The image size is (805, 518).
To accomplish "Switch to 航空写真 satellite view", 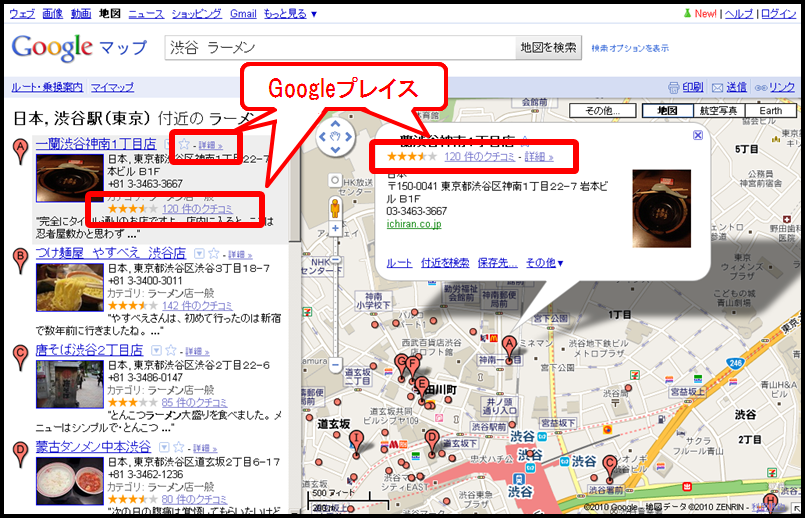I will pos(719,110).
